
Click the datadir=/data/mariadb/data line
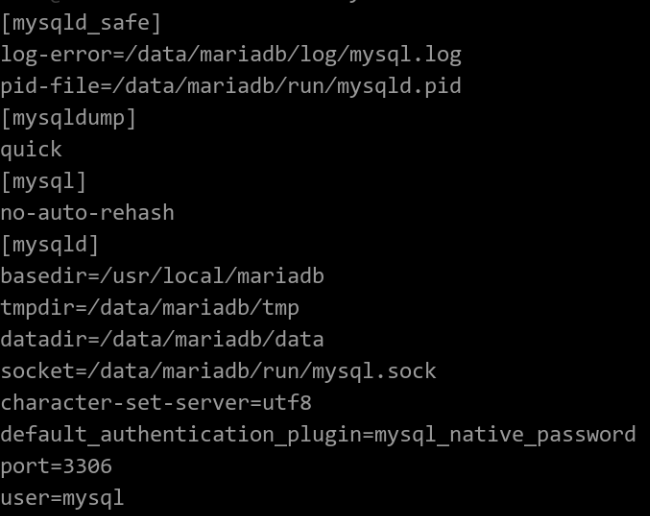coord(162,339)
